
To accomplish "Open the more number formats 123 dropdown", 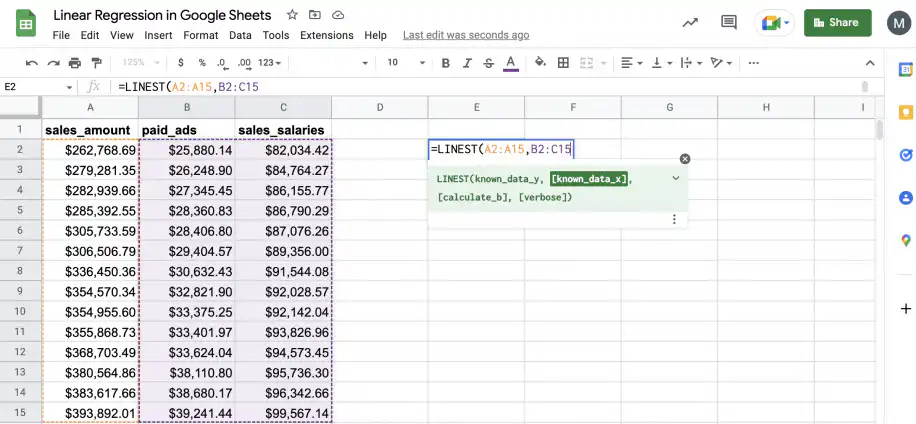I will tap(270, 62).
